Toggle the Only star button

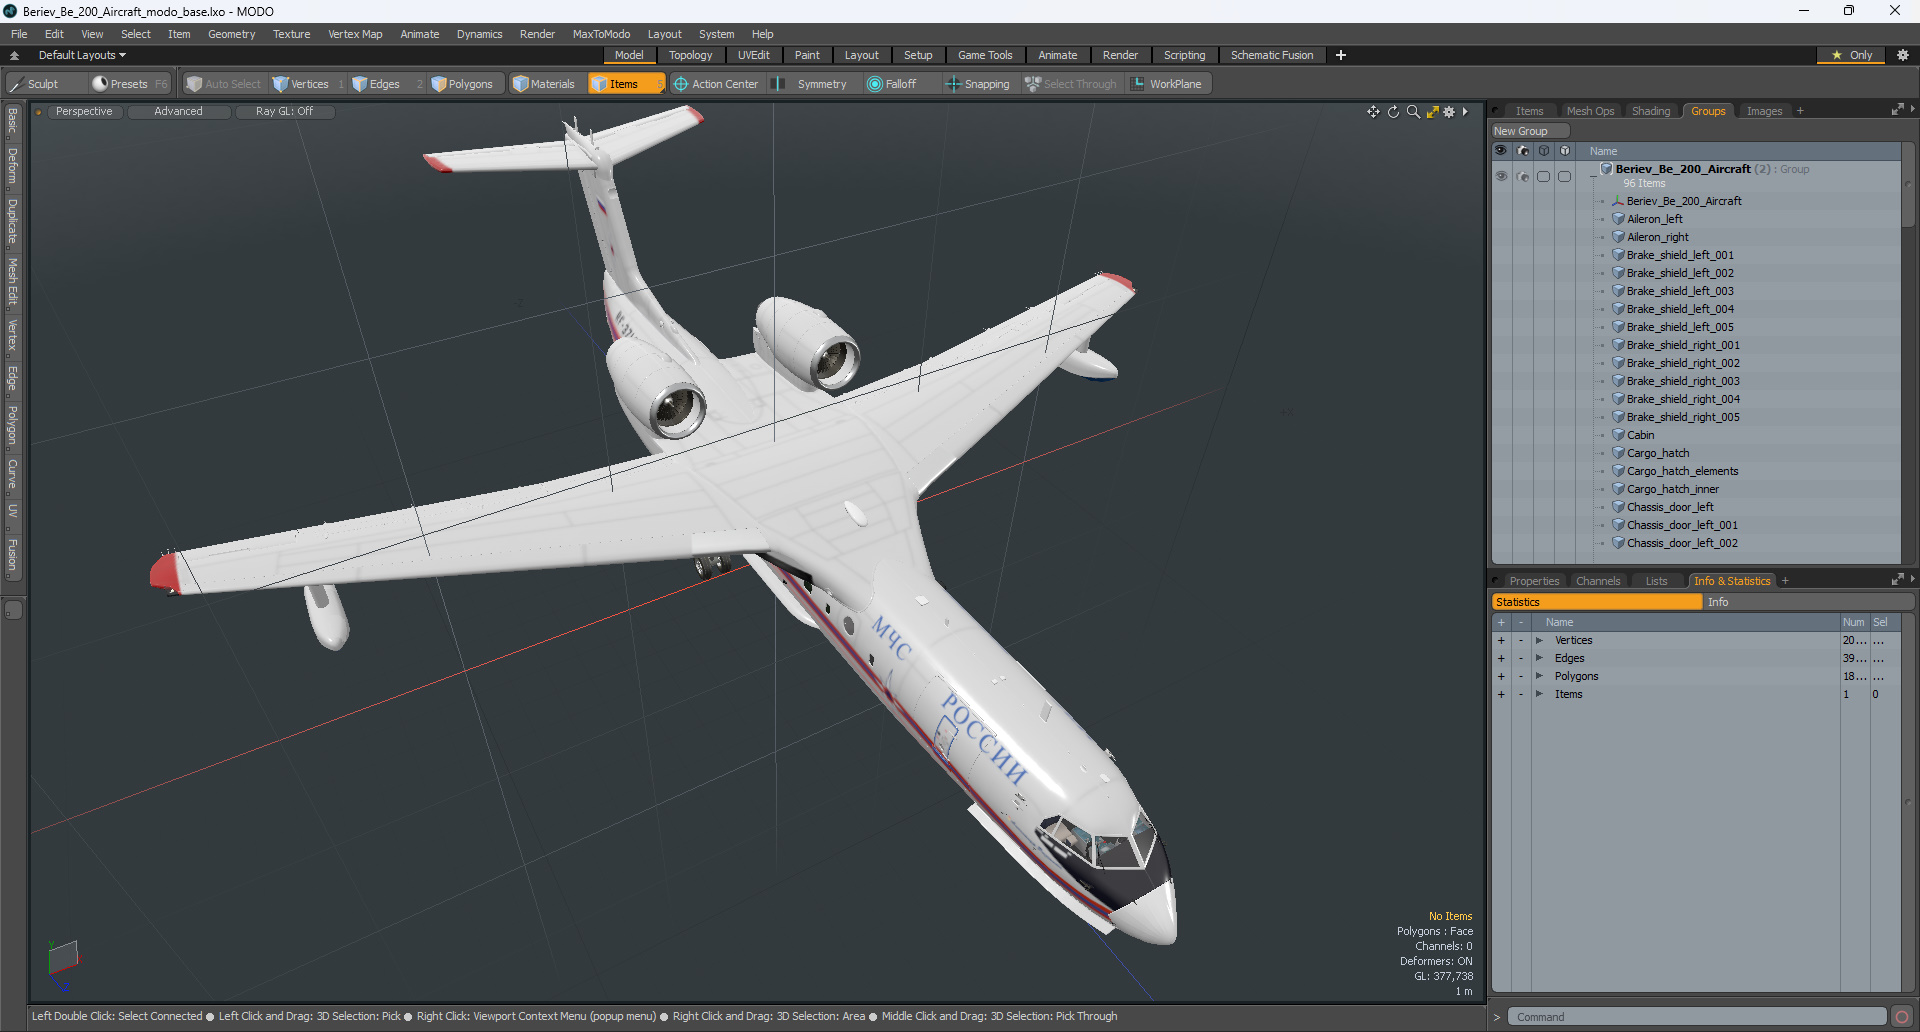coord(1852,55)
